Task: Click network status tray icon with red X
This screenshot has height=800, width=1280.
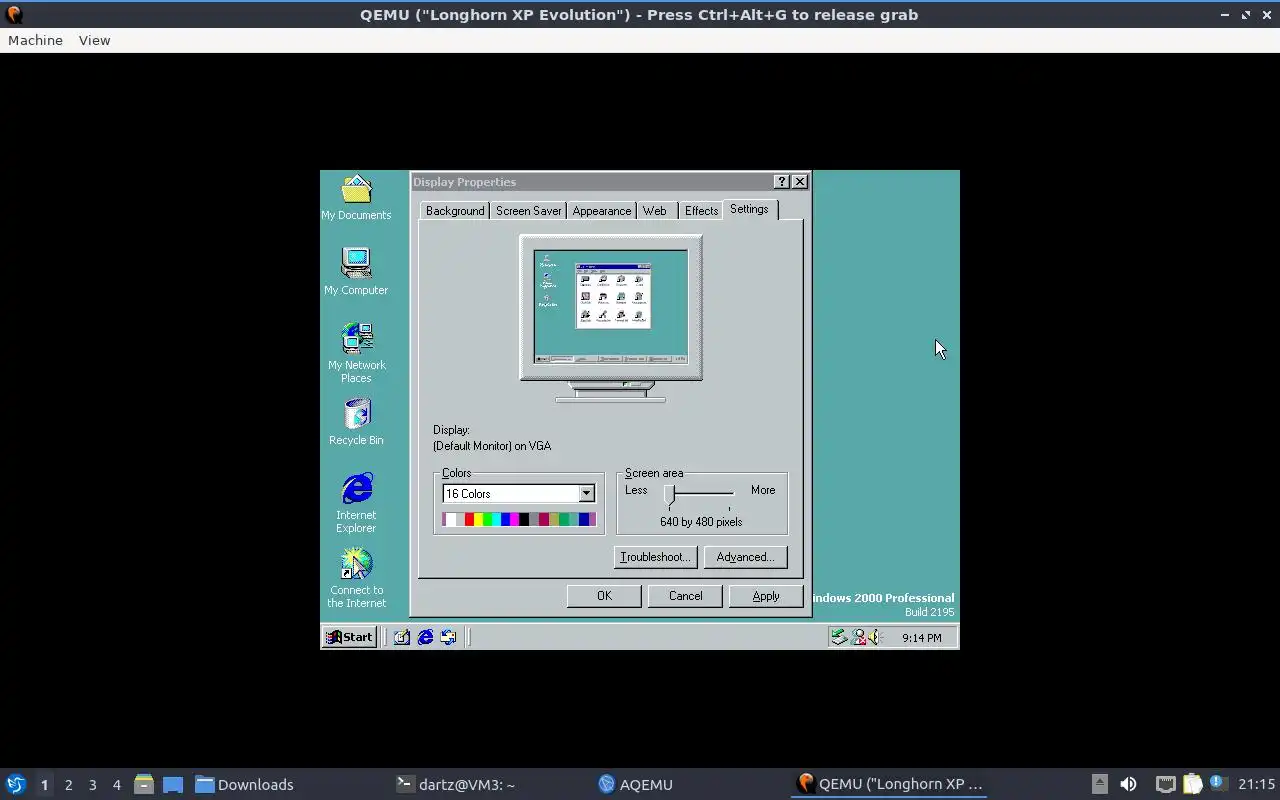Action: tap(858, 637)
